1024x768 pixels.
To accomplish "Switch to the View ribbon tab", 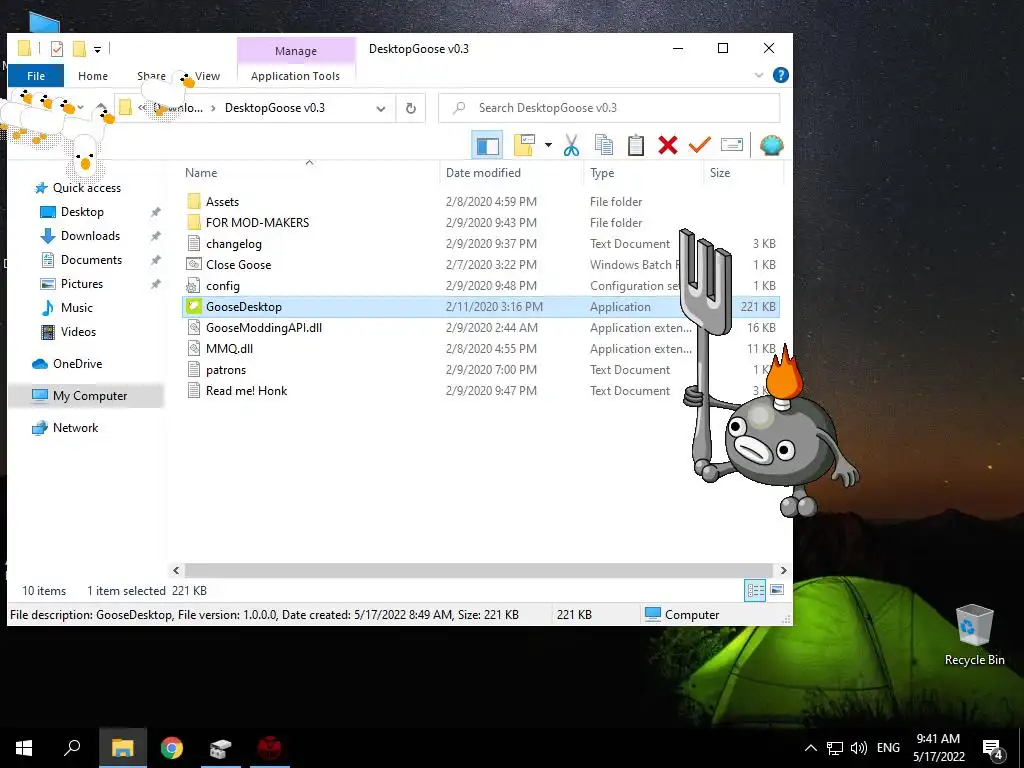I will (208, 76).
